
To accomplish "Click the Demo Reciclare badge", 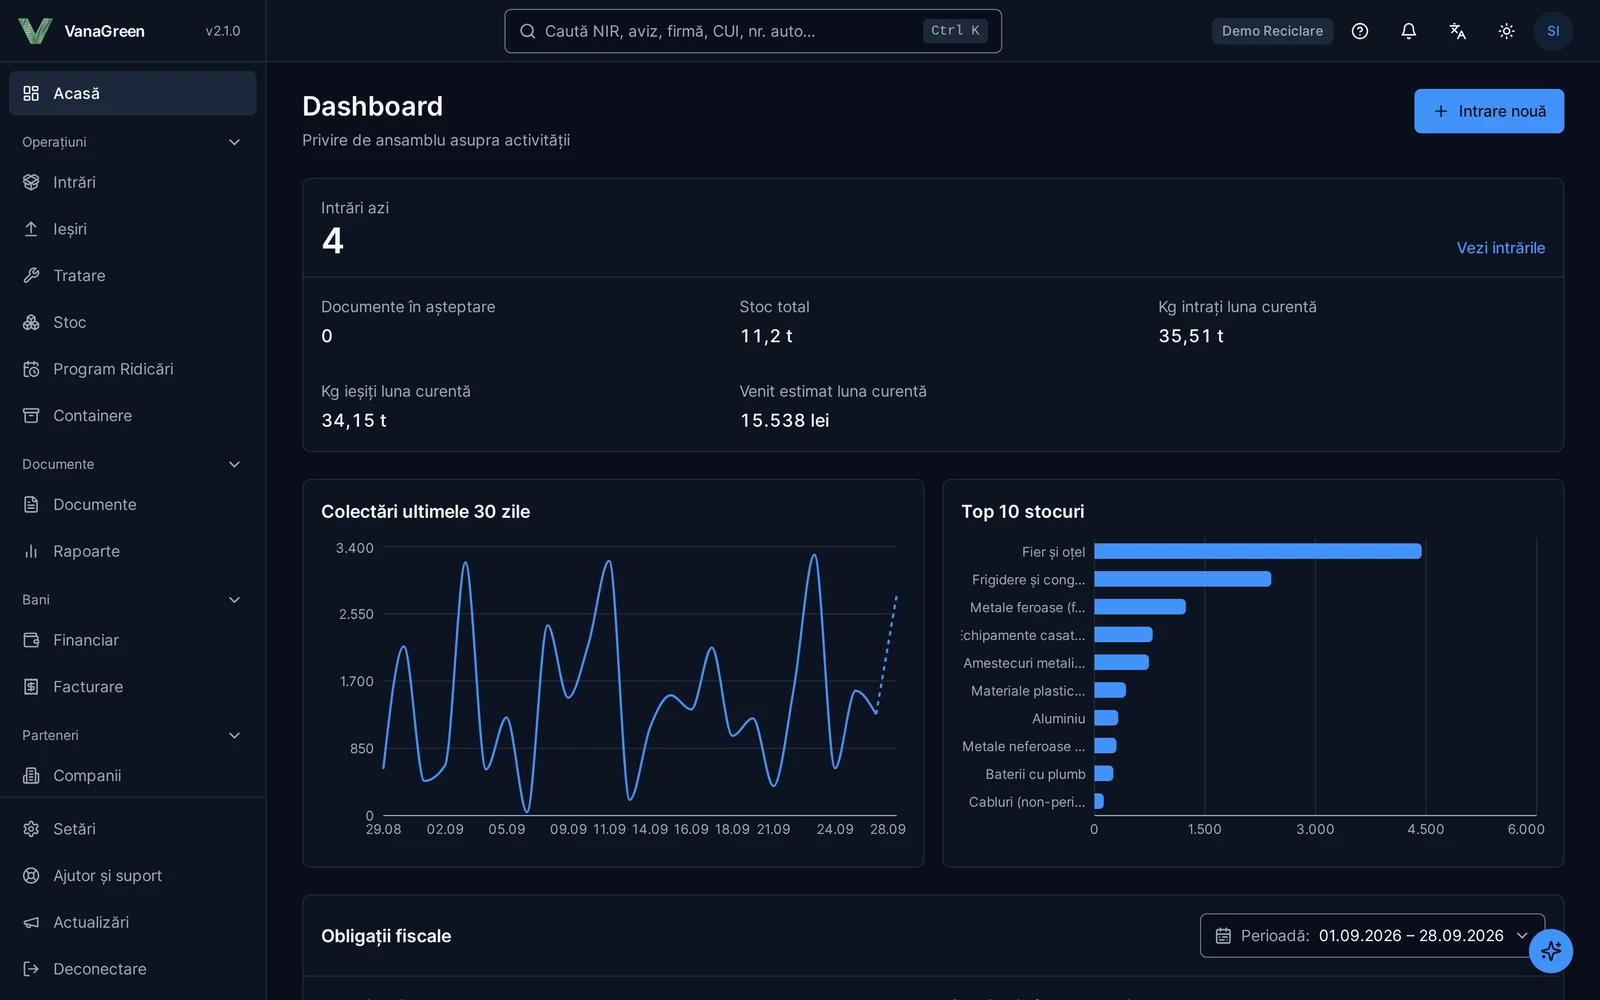I will [x=1272, y=31].
